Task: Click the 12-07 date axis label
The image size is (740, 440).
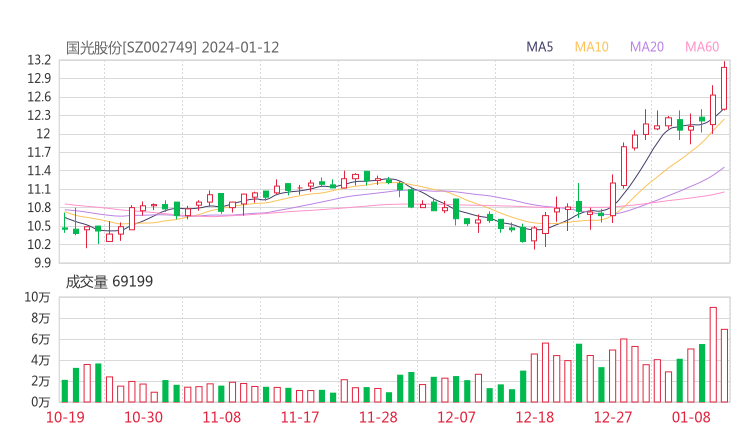Action: click(456, 417)
